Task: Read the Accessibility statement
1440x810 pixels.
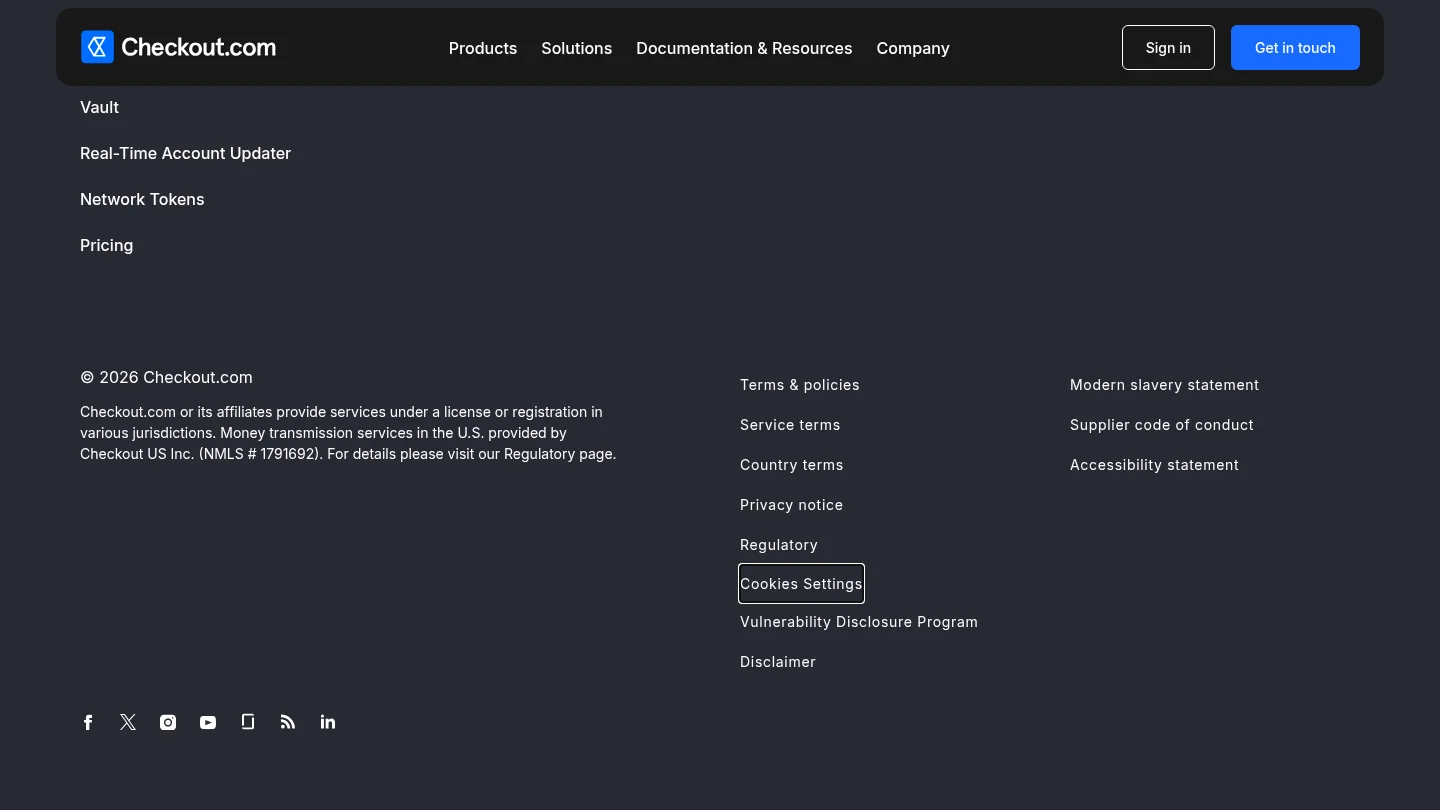Action: click(1154, 465)
